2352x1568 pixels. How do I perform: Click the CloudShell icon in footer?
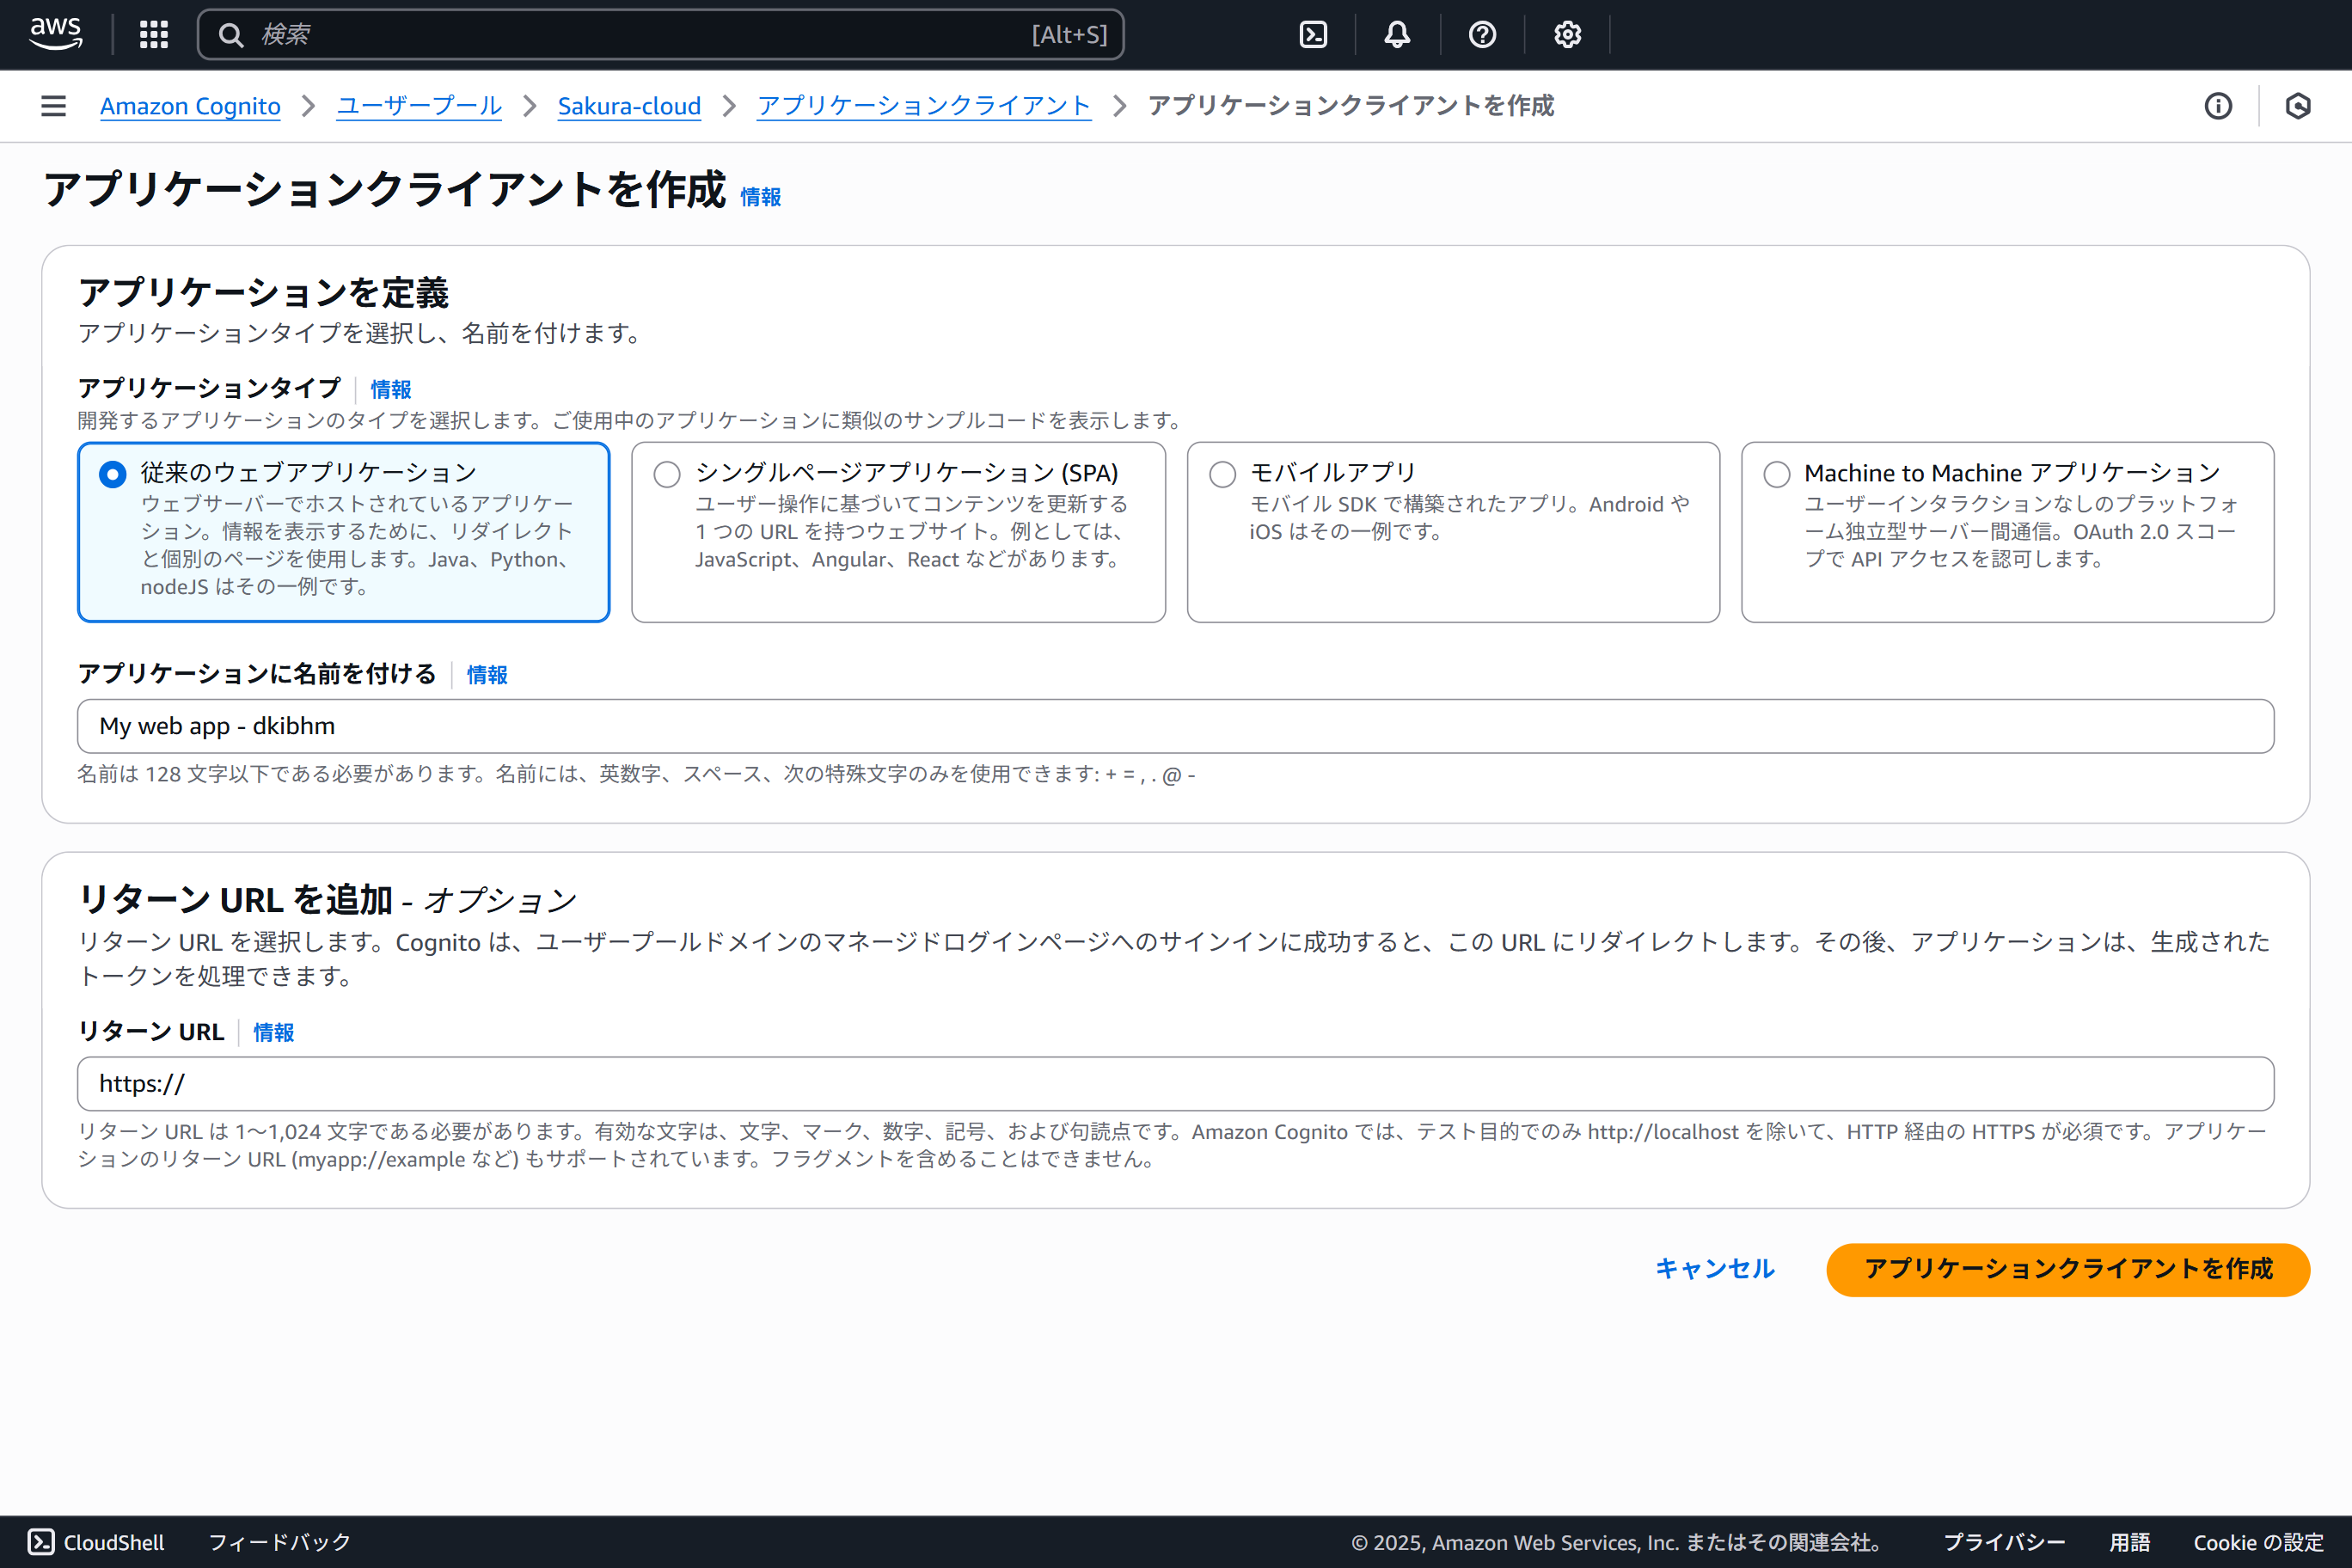[41, 1541]
